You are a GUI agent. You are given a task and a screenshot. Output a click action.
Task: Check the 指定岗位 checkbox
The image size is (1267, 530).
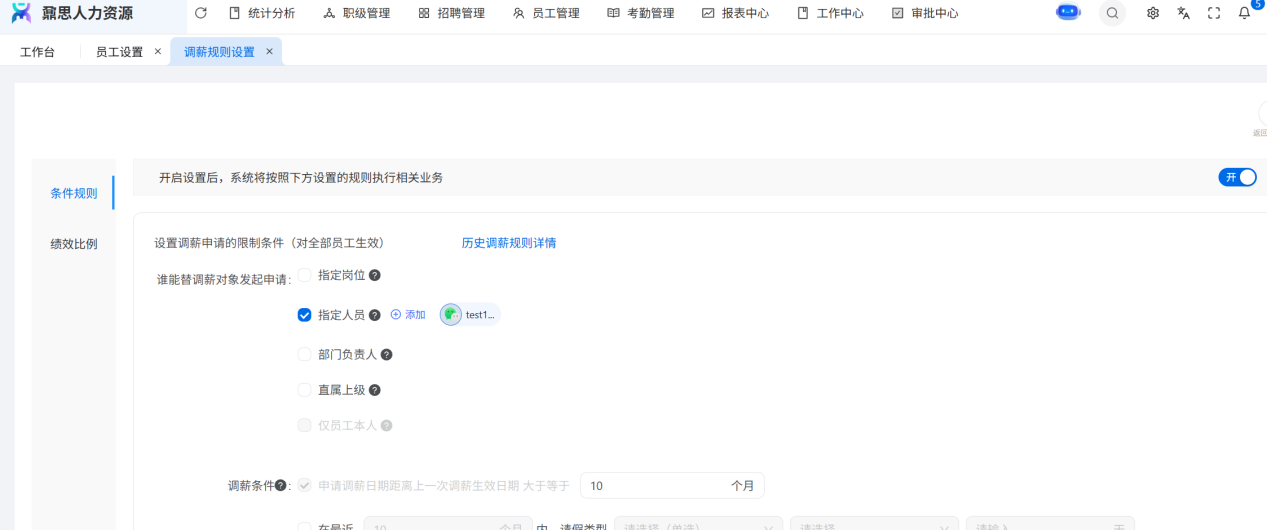tap(305, 275)
